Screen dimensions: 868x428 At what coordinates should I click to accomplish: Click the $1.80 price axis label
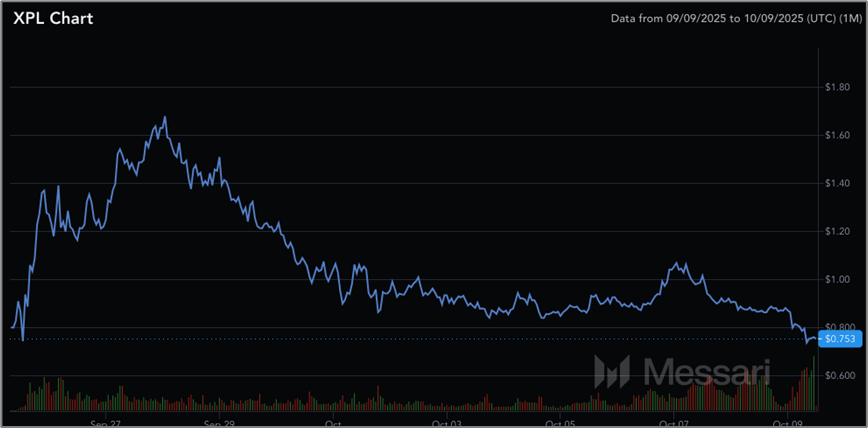pyautogui.click(x=836, y=87)
